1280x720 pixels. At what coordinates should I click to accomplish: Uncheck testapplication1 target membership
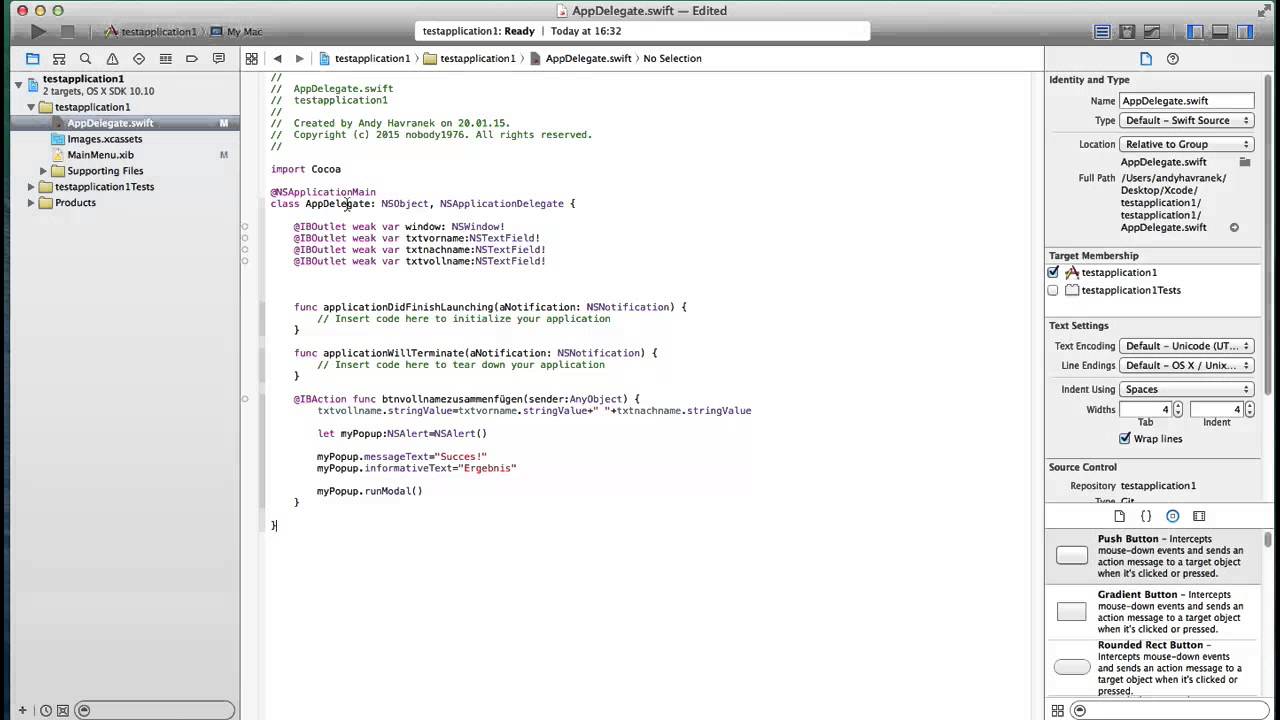1053,272
